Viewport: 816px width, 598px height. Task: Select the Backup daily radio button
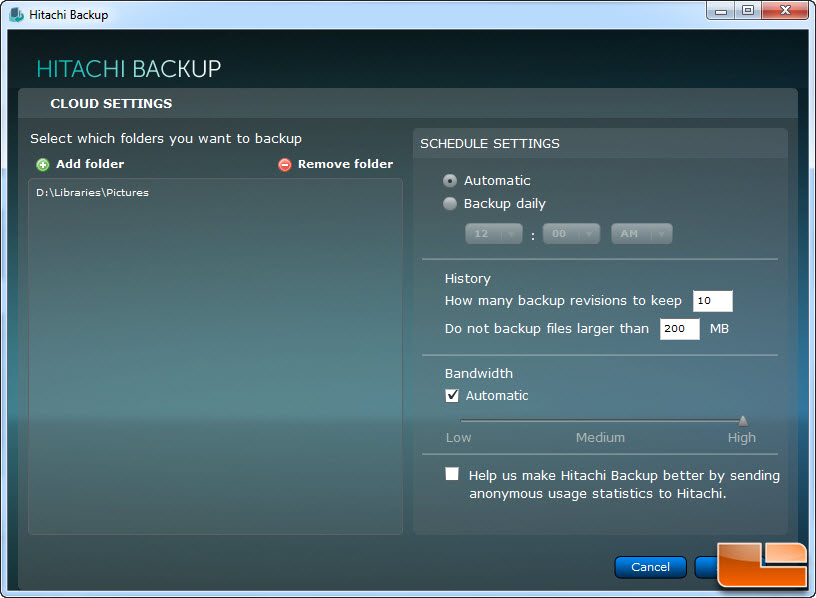pos(450,203)
